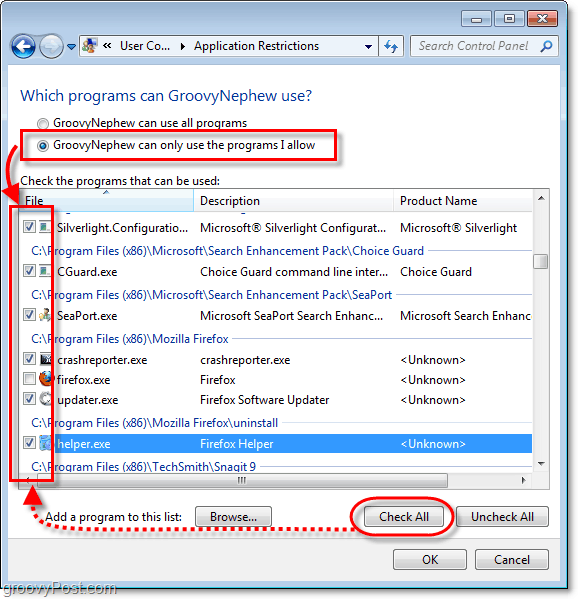Select the SeaPort.exe file name
This screenshot has width=578, height=599.
87,316
